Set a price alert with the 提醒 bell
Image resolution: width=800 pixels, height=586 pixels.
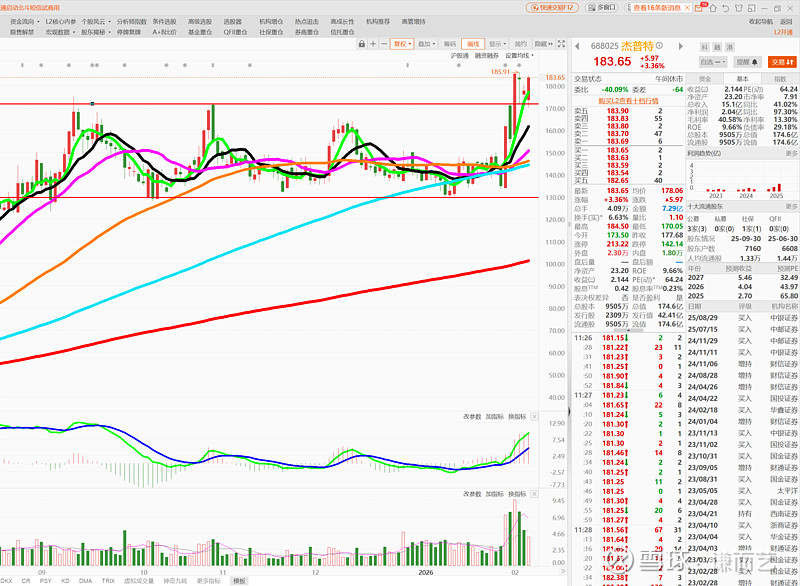pyautogui.click(x=747, y=62)
